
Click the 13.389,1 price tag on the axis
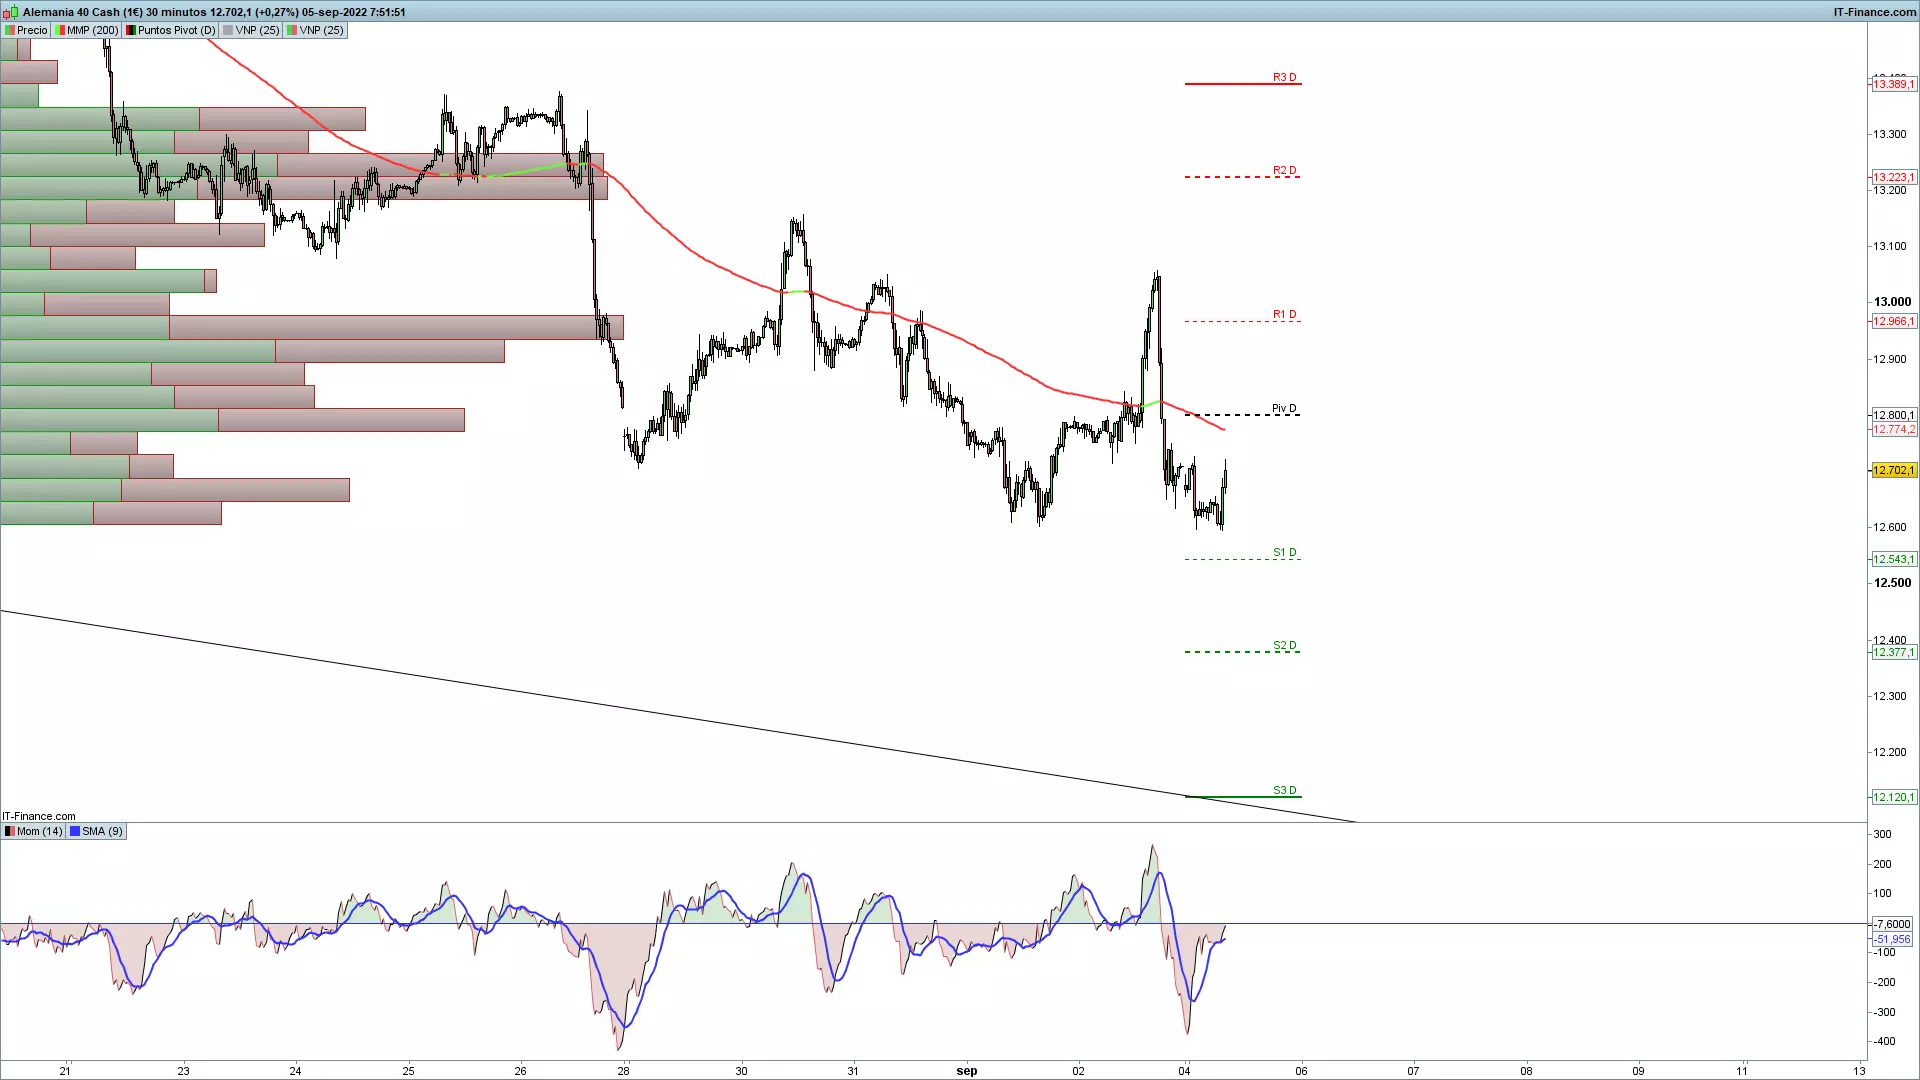point(1894,84)
